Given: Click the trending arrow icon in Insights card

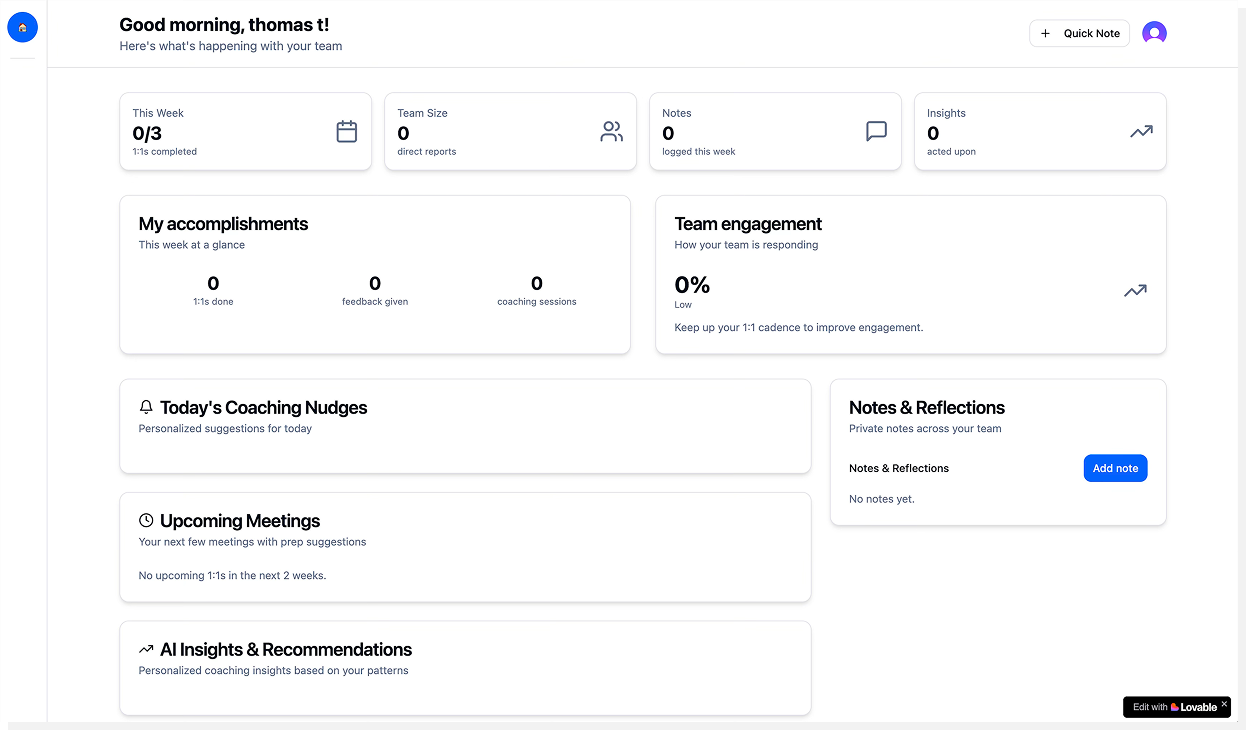Looking at the screenshot, I should coord(1141,131).
